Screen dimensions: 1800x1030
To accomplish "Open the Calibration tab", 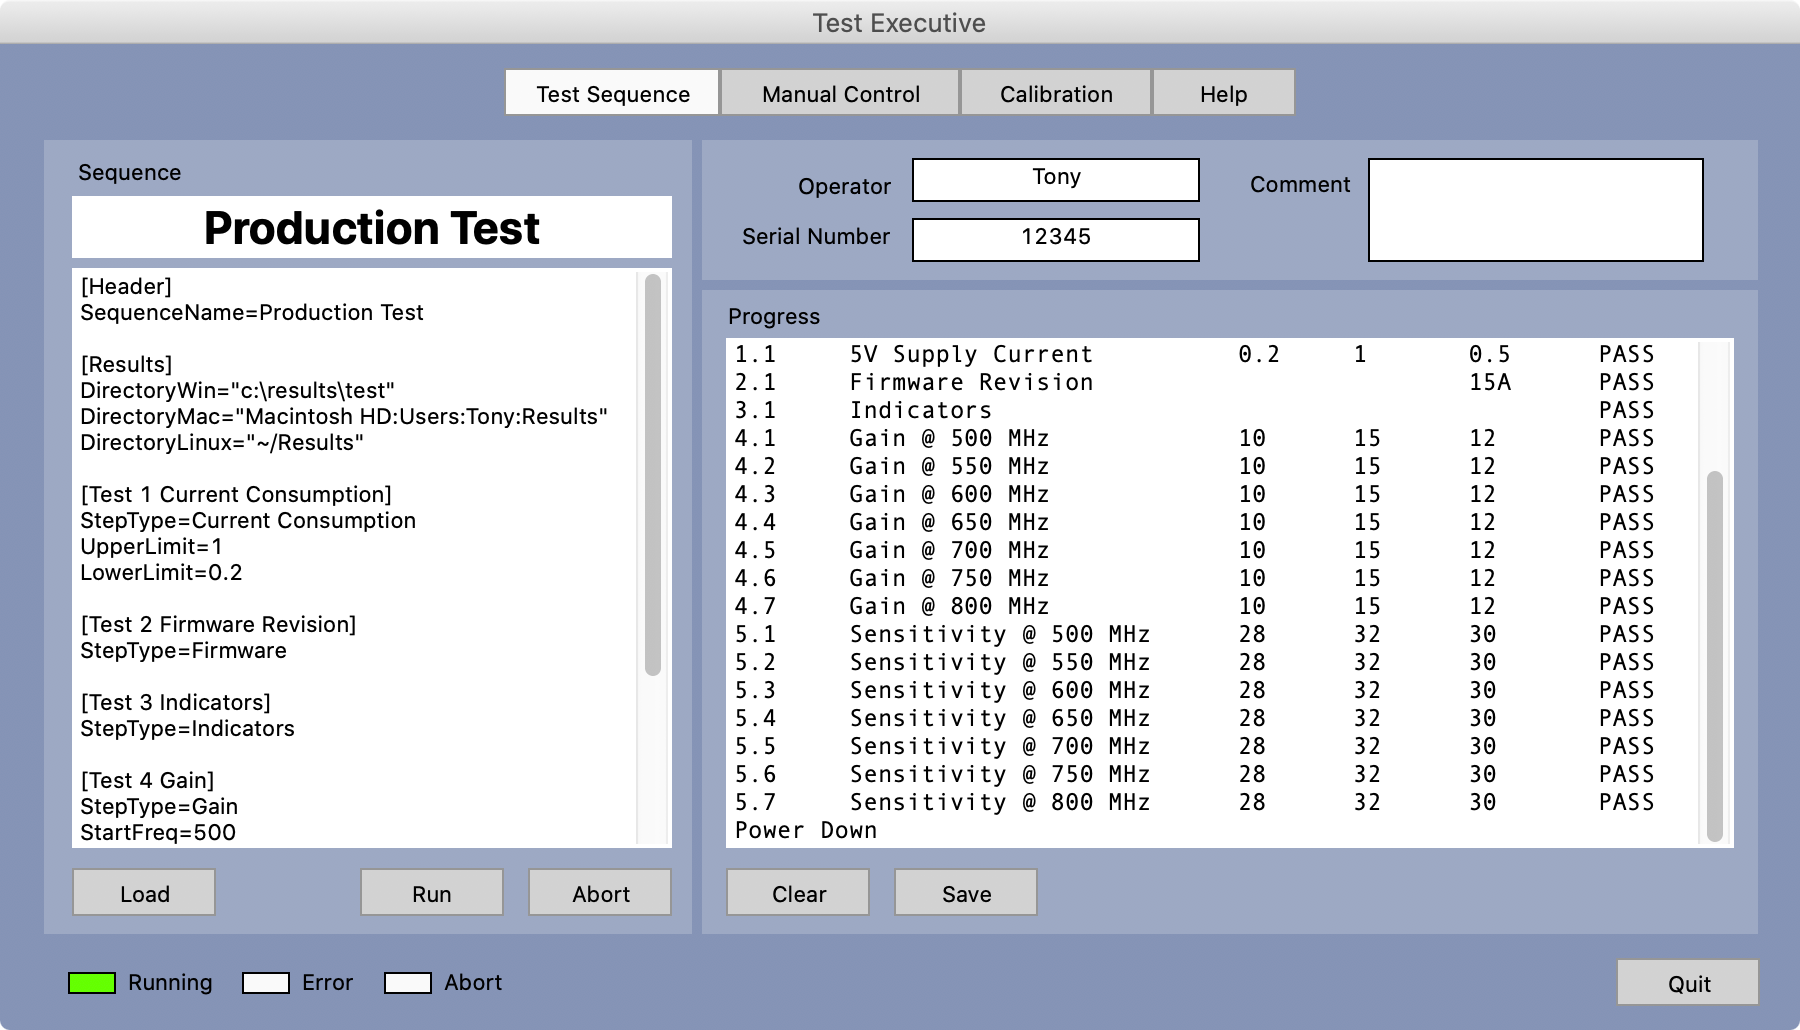I will 1056,93.
